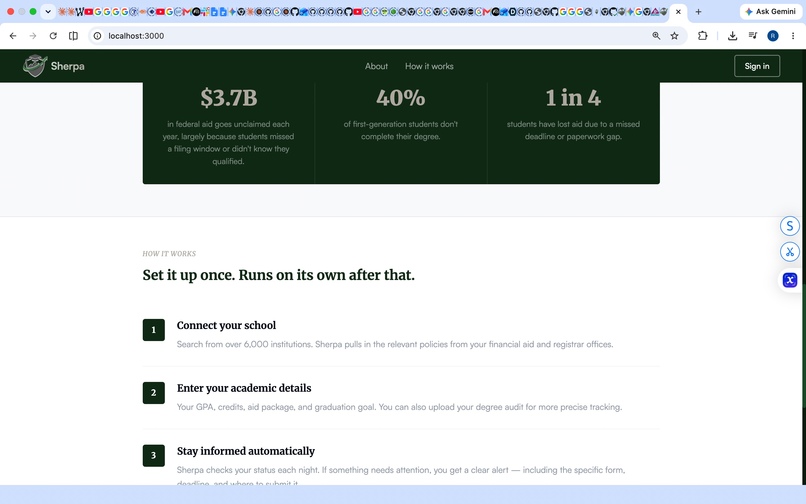Click the Set it up once headline
Viewport: 806px width, 504px height.
click(x=279, y=275)
